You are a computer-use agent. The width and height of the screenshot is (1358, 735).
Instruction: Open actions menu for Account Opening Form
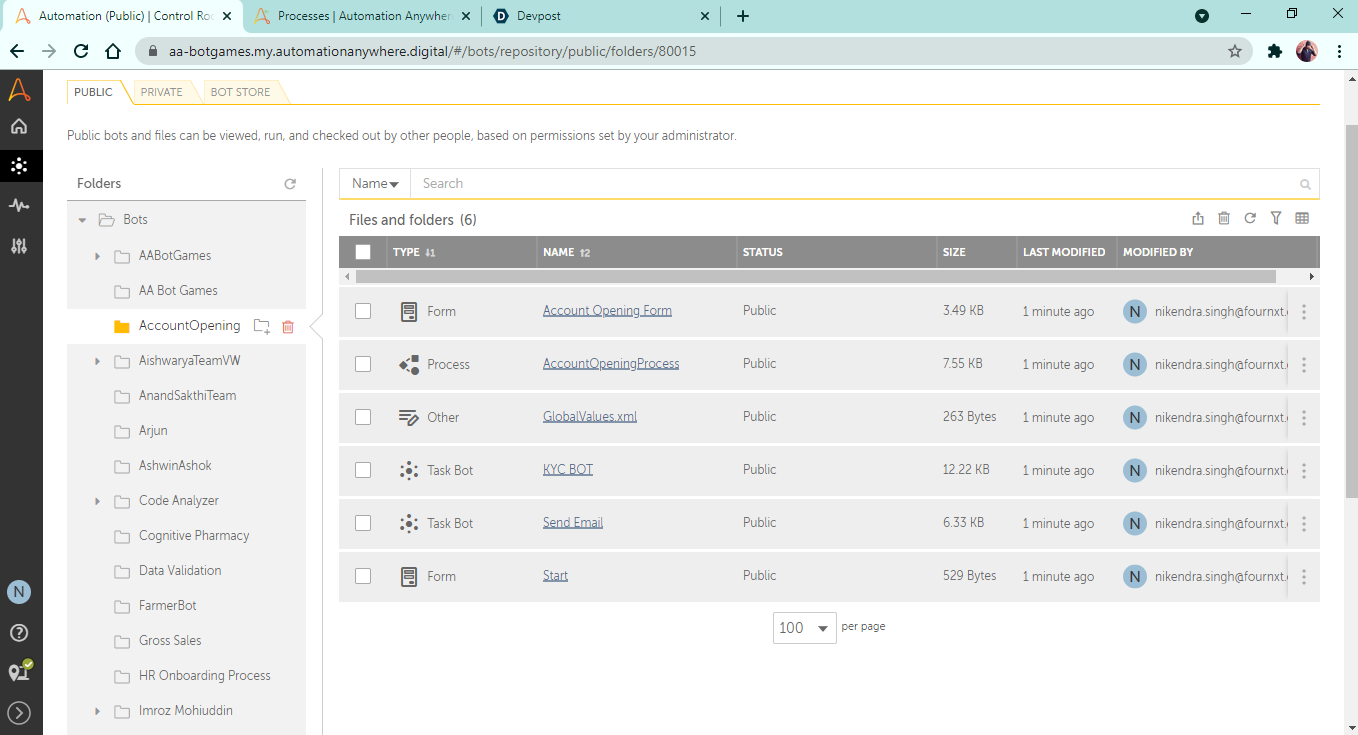point(1304,312)
